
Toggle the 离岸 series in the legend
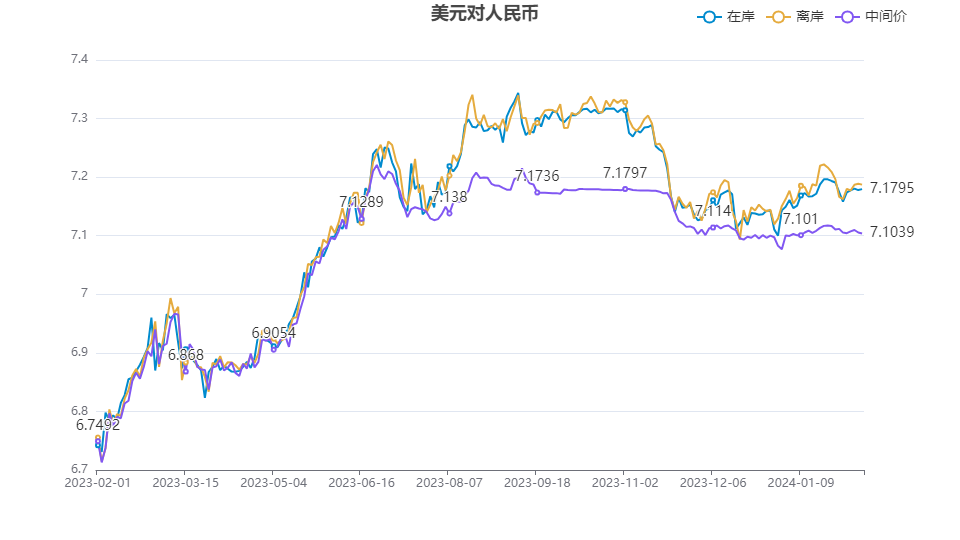(x=796, y=16)
